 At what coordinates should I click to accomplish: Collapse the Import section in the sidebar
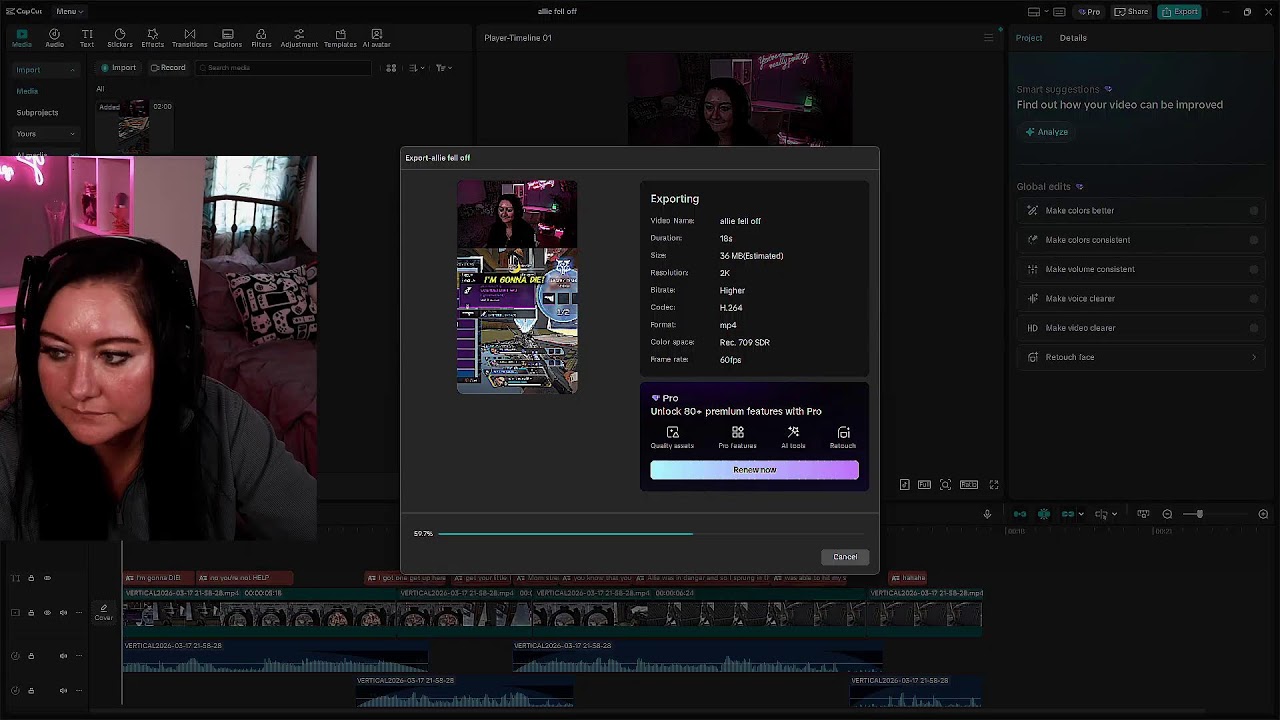(72, 70)
